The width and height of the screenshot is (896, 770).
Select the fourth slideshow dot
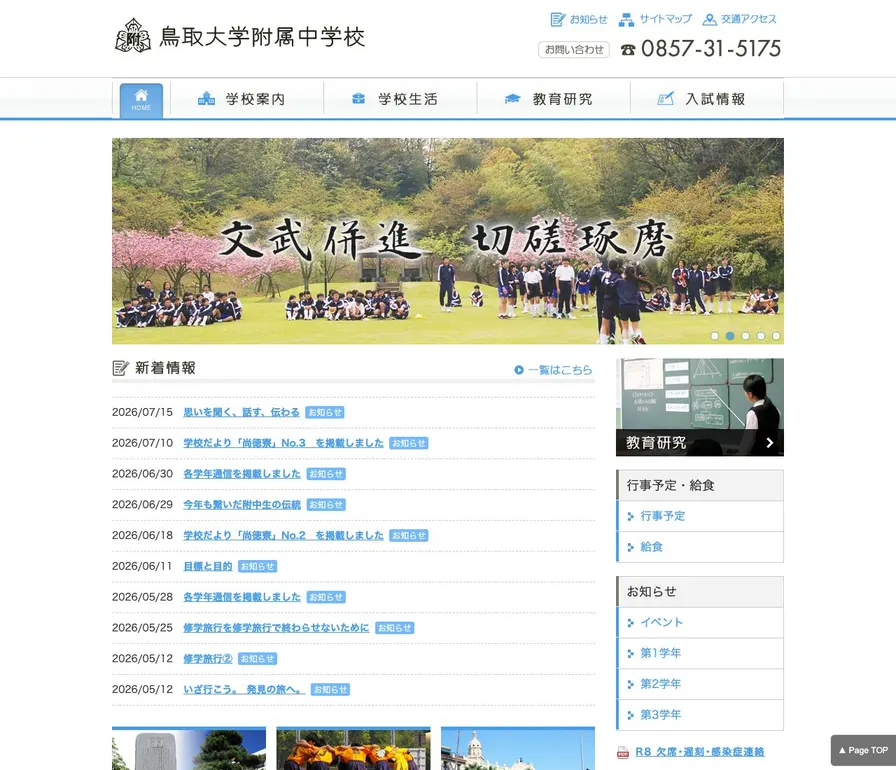[x=761, y=336]
